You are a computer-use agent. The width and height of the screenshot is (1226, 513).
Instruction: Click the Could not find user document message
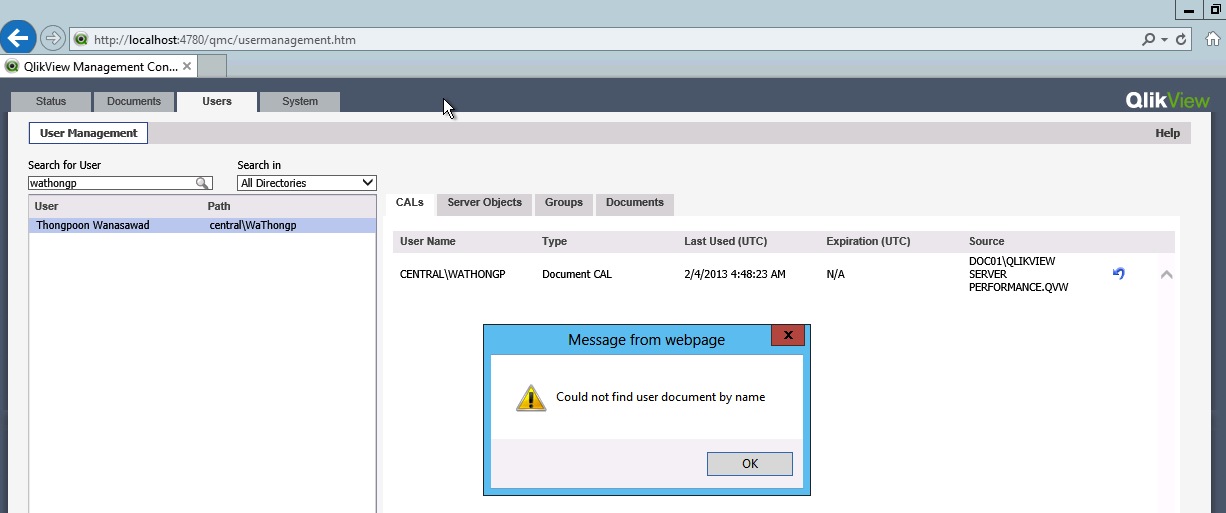(661, 397)
